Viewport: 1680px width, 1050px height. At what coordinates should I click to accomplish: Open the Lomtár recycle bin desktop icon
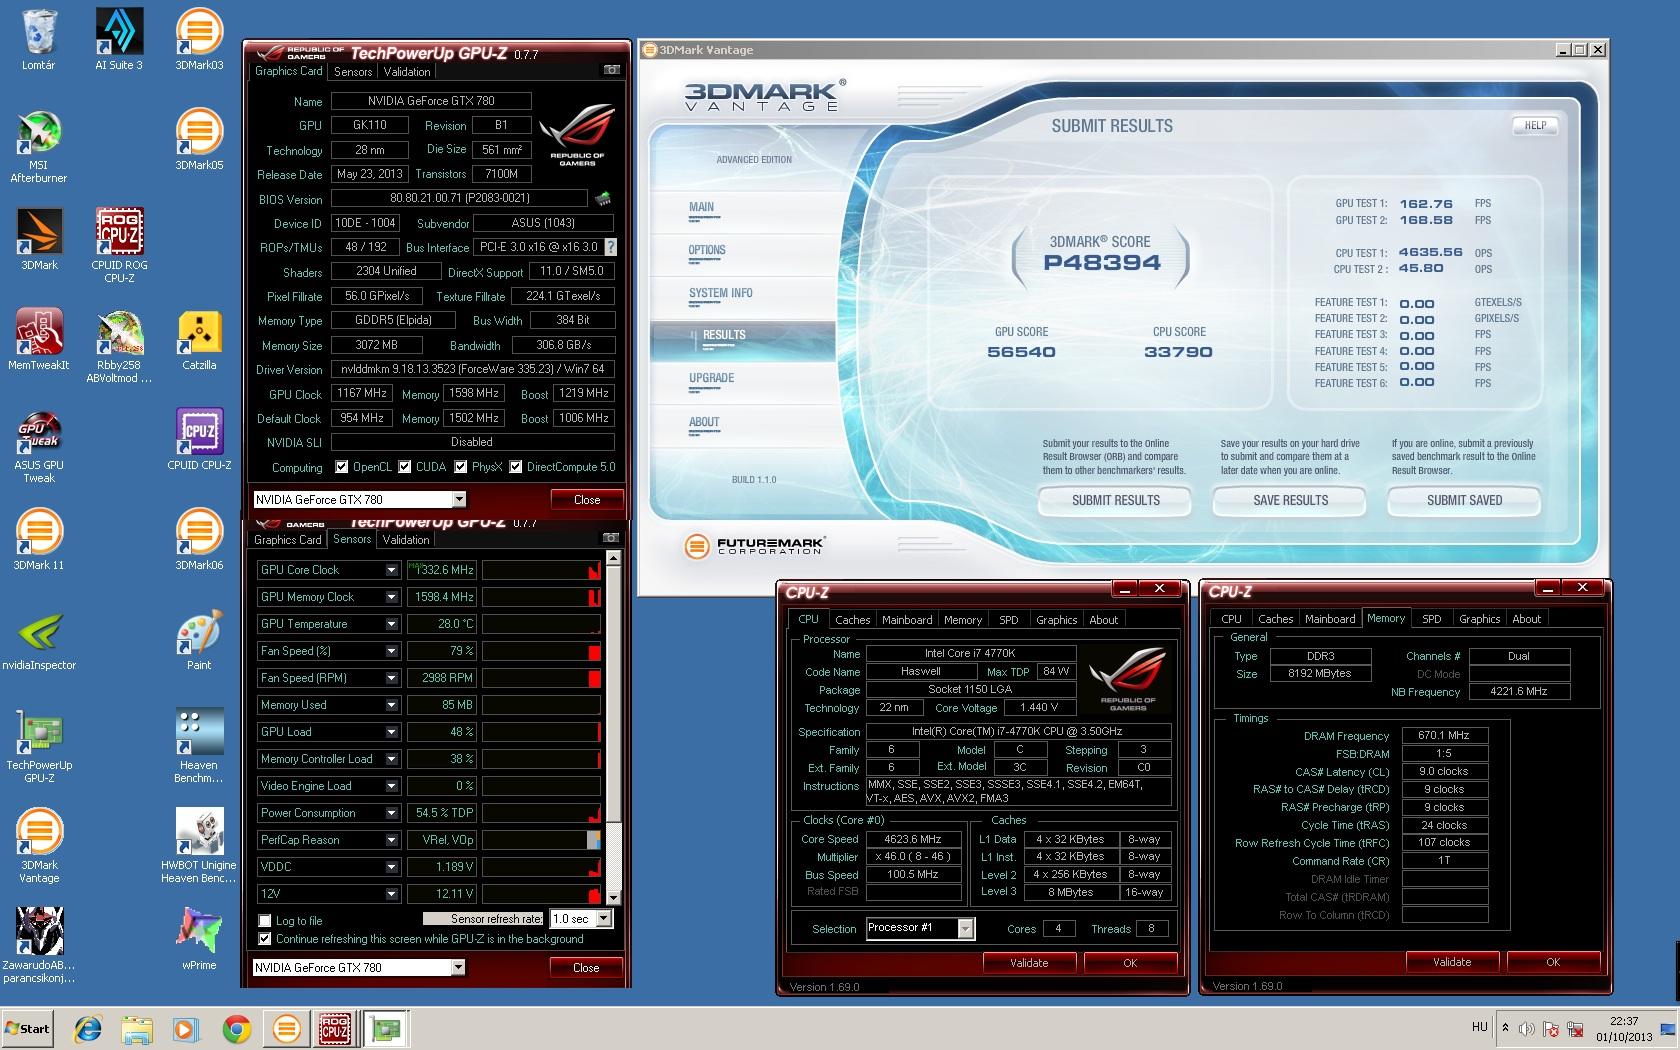pyautogui.click(x=39, y=40)
